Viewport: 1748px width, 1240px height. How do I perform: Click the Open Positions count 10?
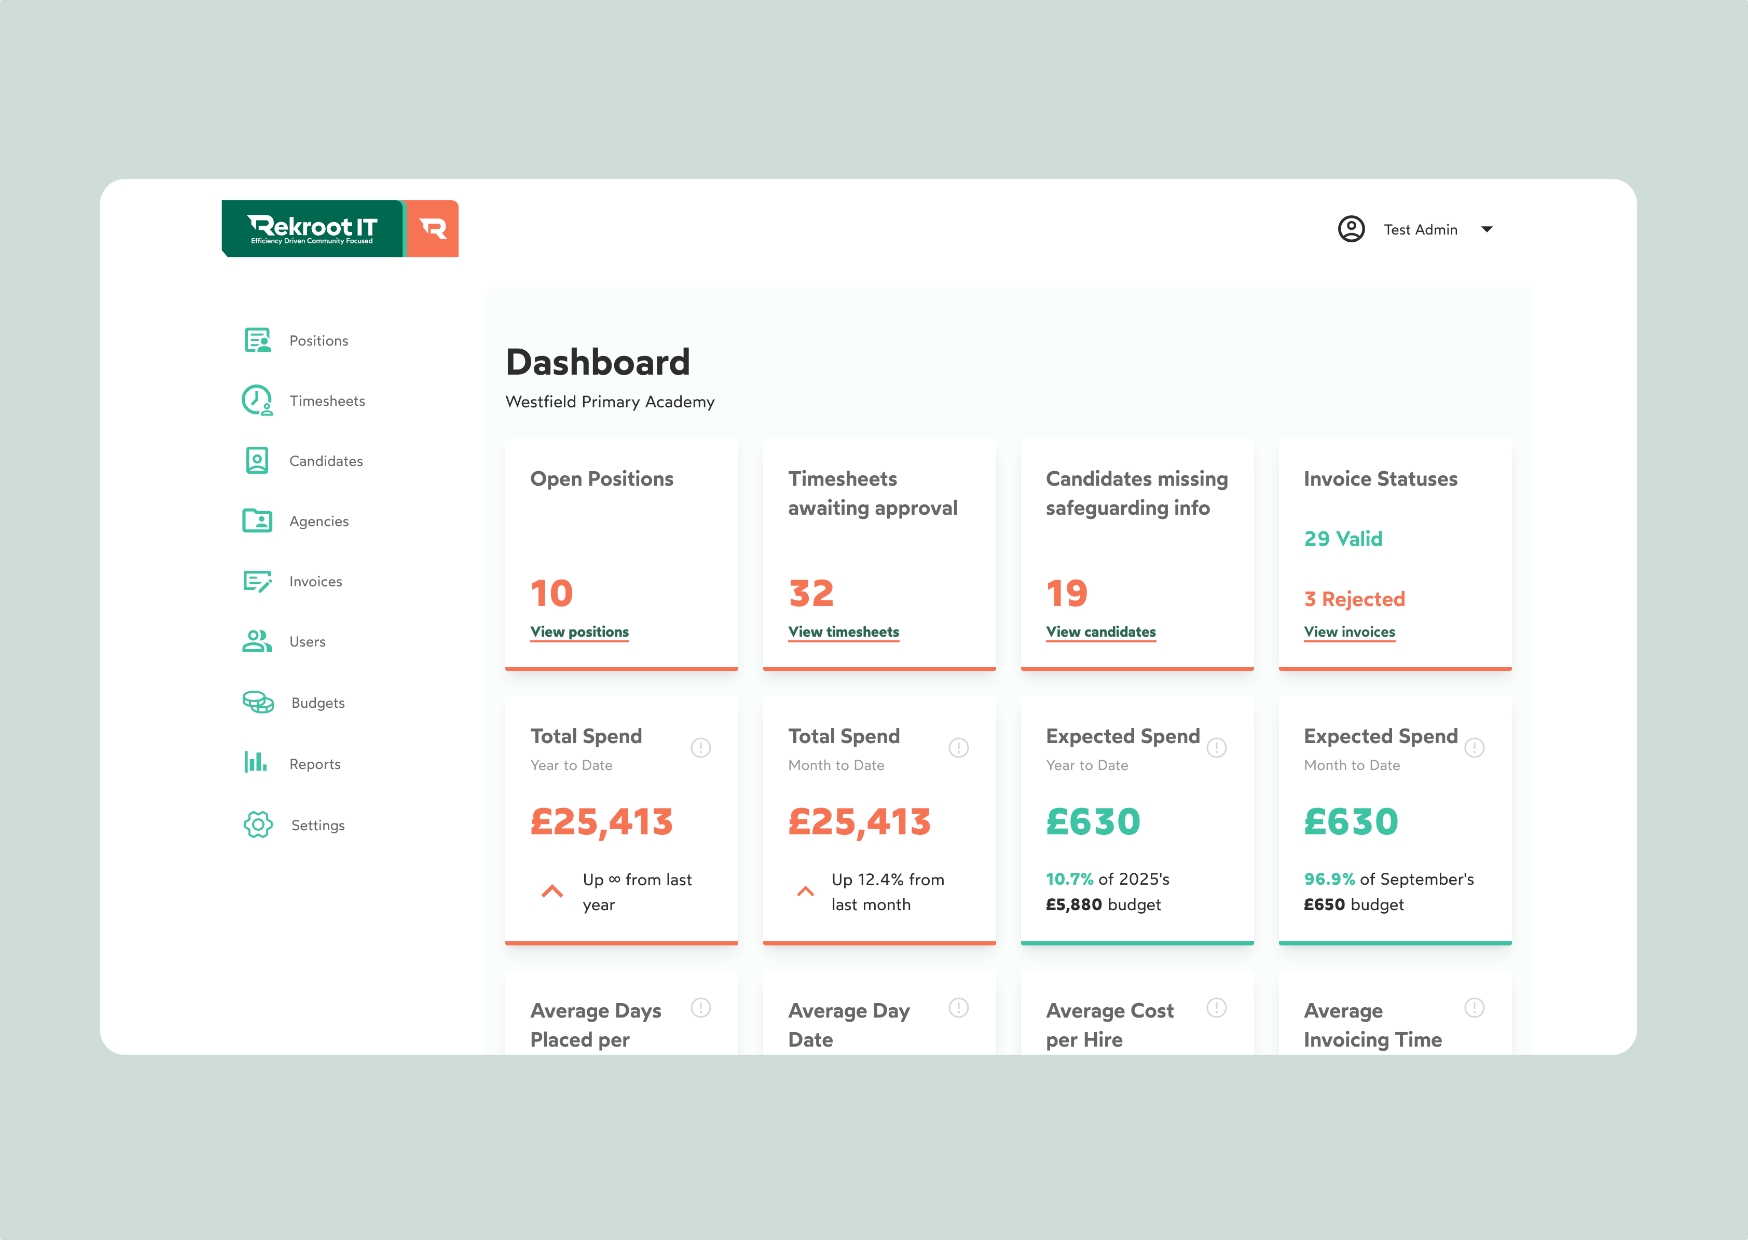click(x=552, y=593)
